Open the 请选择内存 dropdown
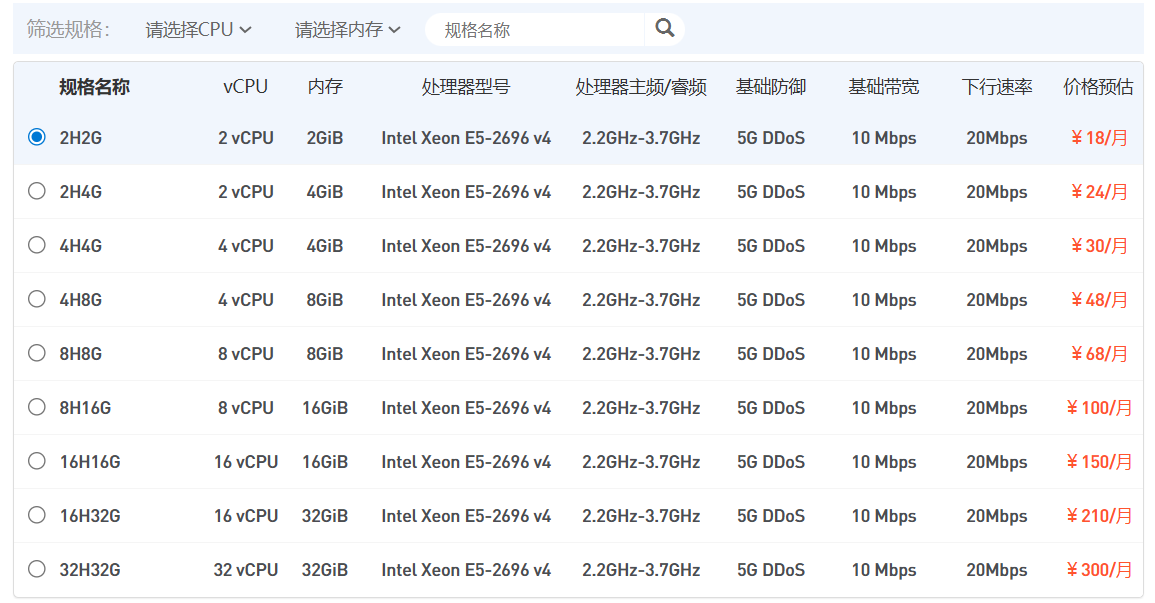1155x603 pixels. click(x=347, y=30)
